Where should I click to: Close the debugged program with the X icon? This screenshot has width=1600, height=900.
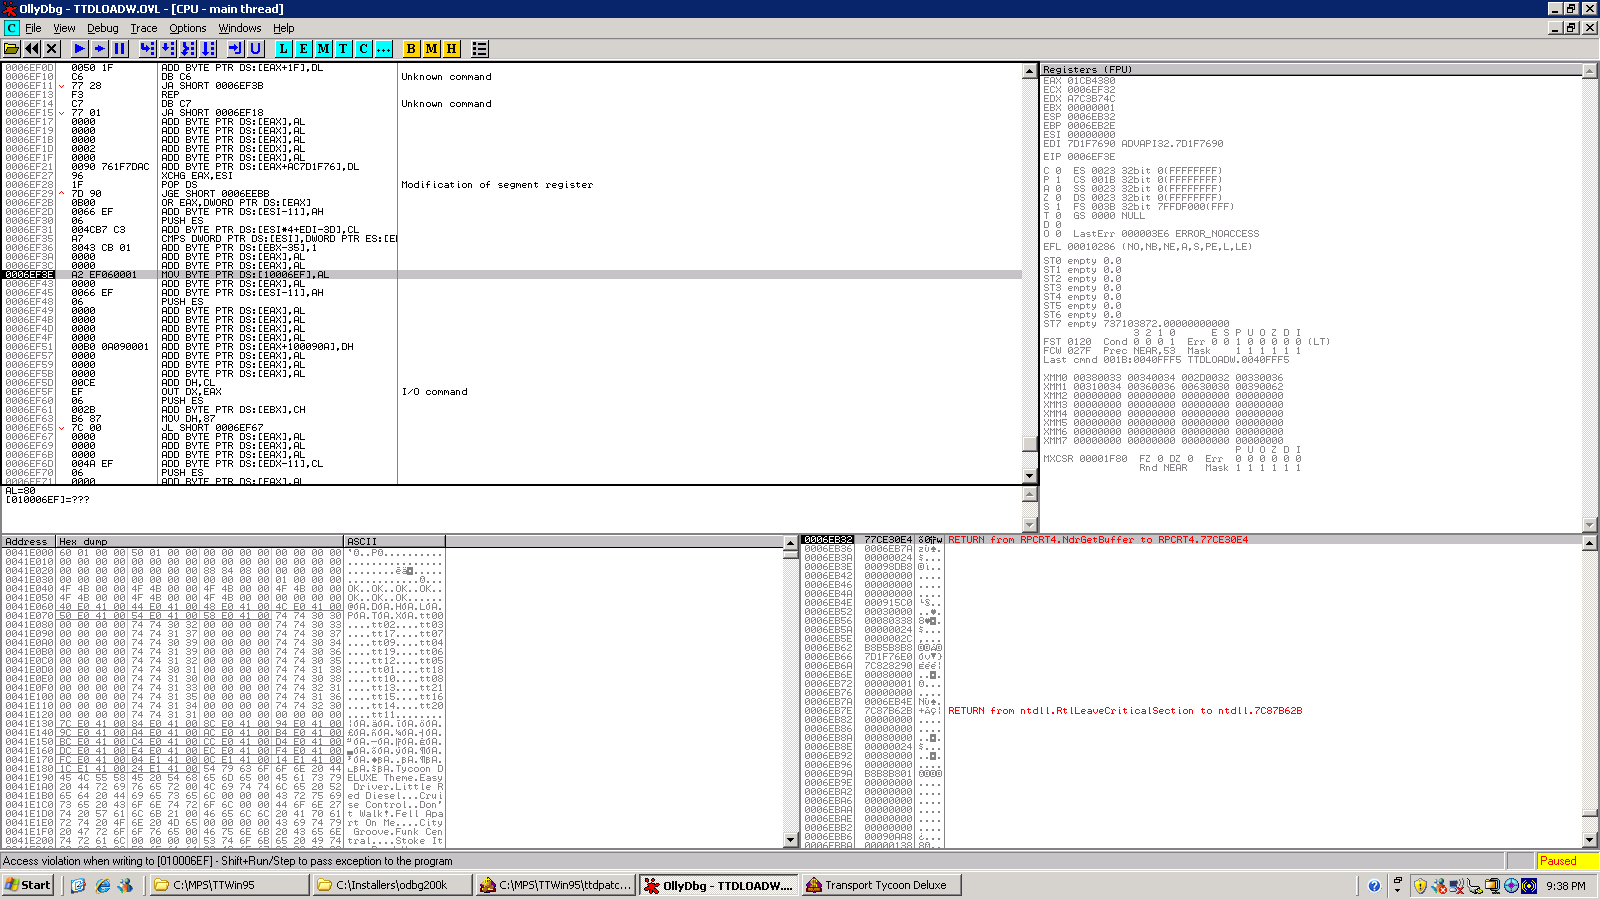click(52, 48)
